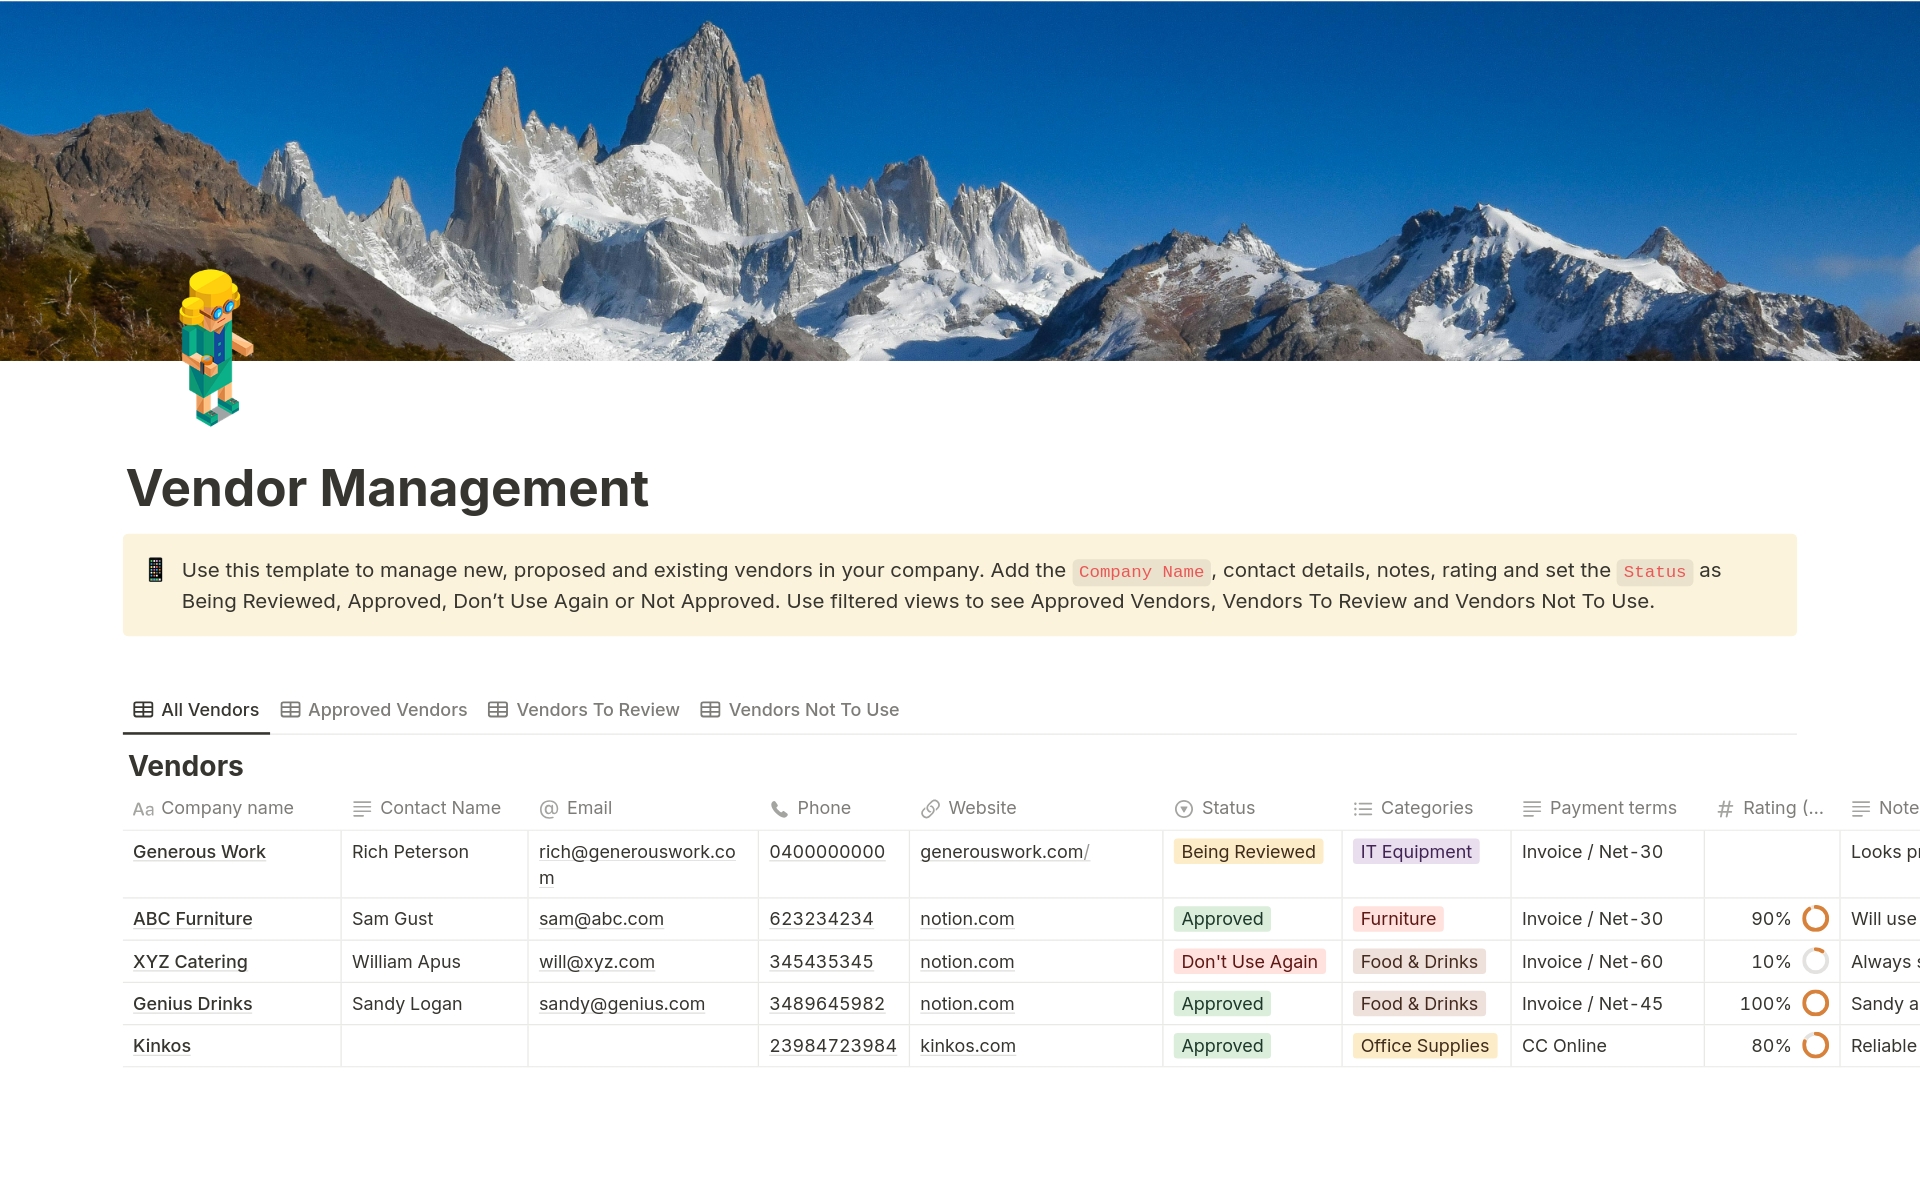The image size is (1920, 1199).
Task: Click the Don't Use Again tag on XYZ Catering
Action: [x=1249, y=961]
